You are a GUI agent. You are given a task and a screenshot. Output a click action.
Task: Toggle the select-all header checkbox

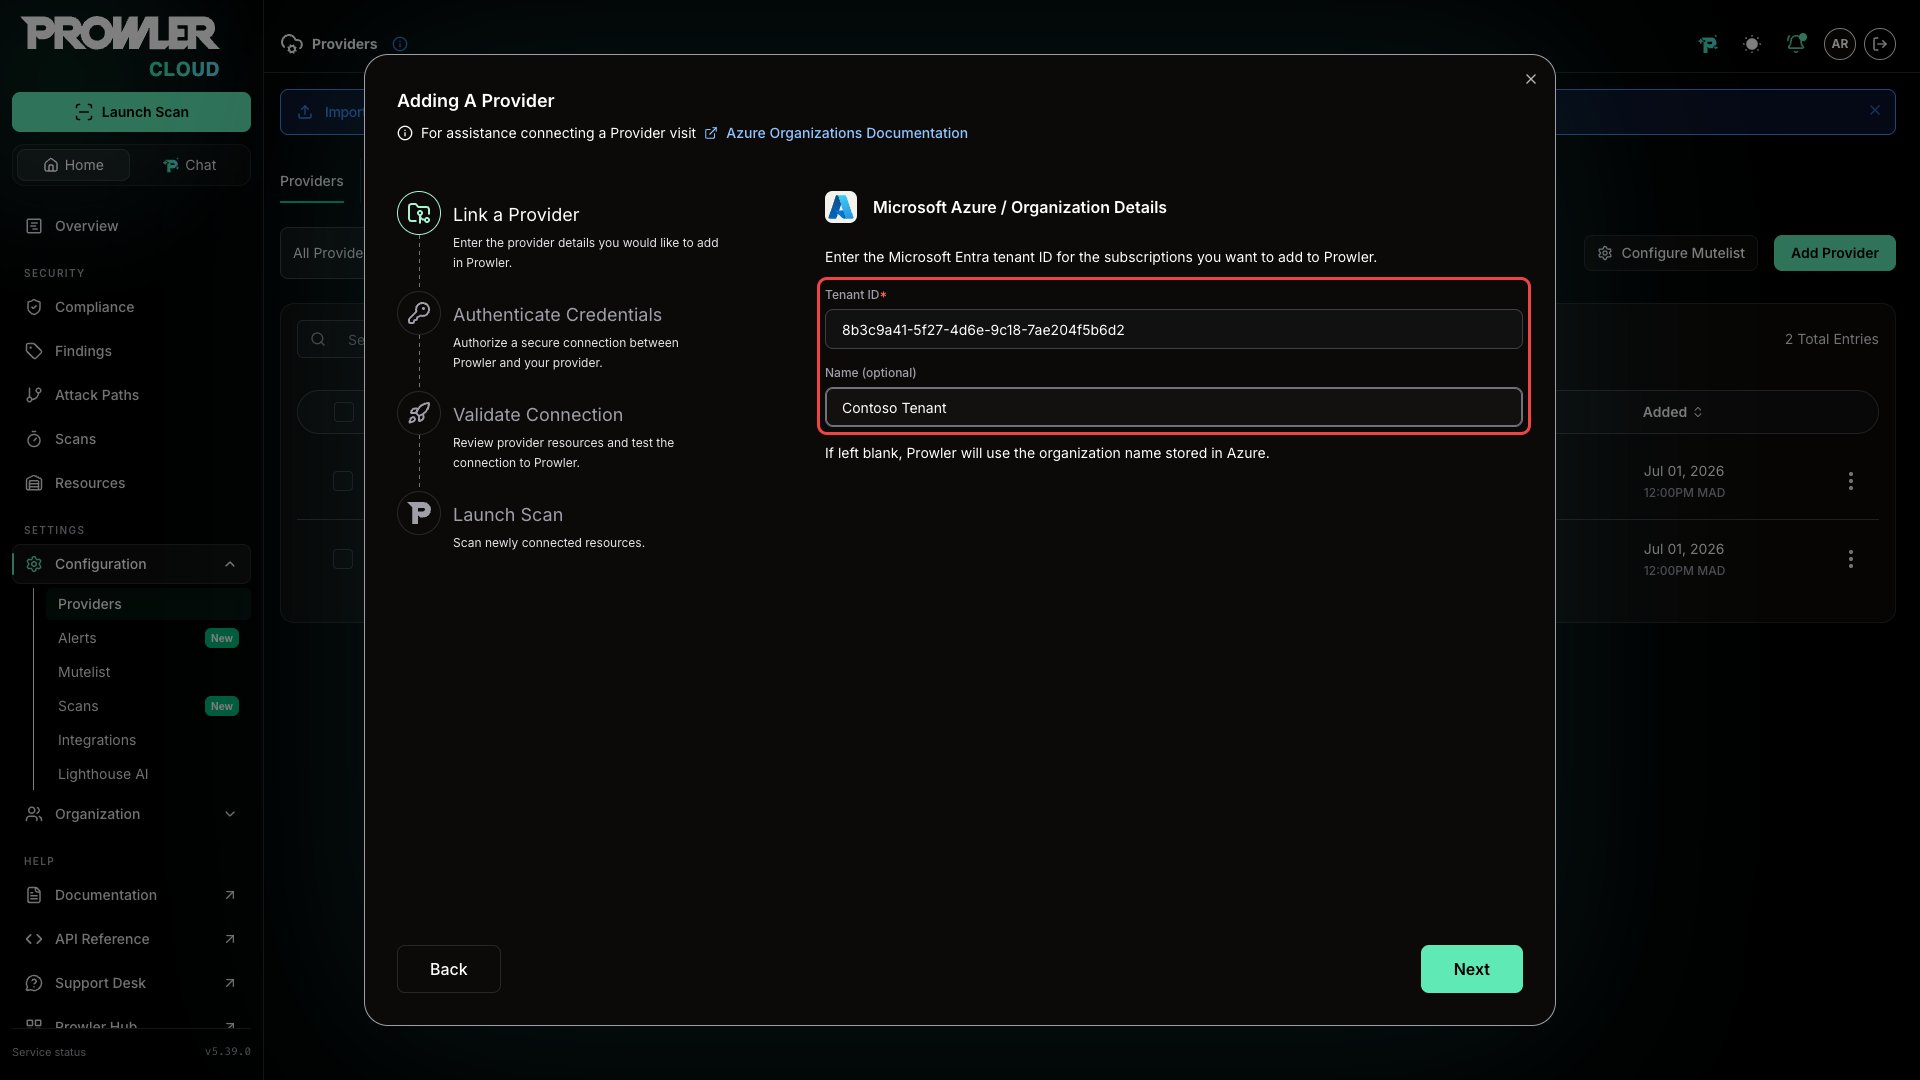(344, 412)
